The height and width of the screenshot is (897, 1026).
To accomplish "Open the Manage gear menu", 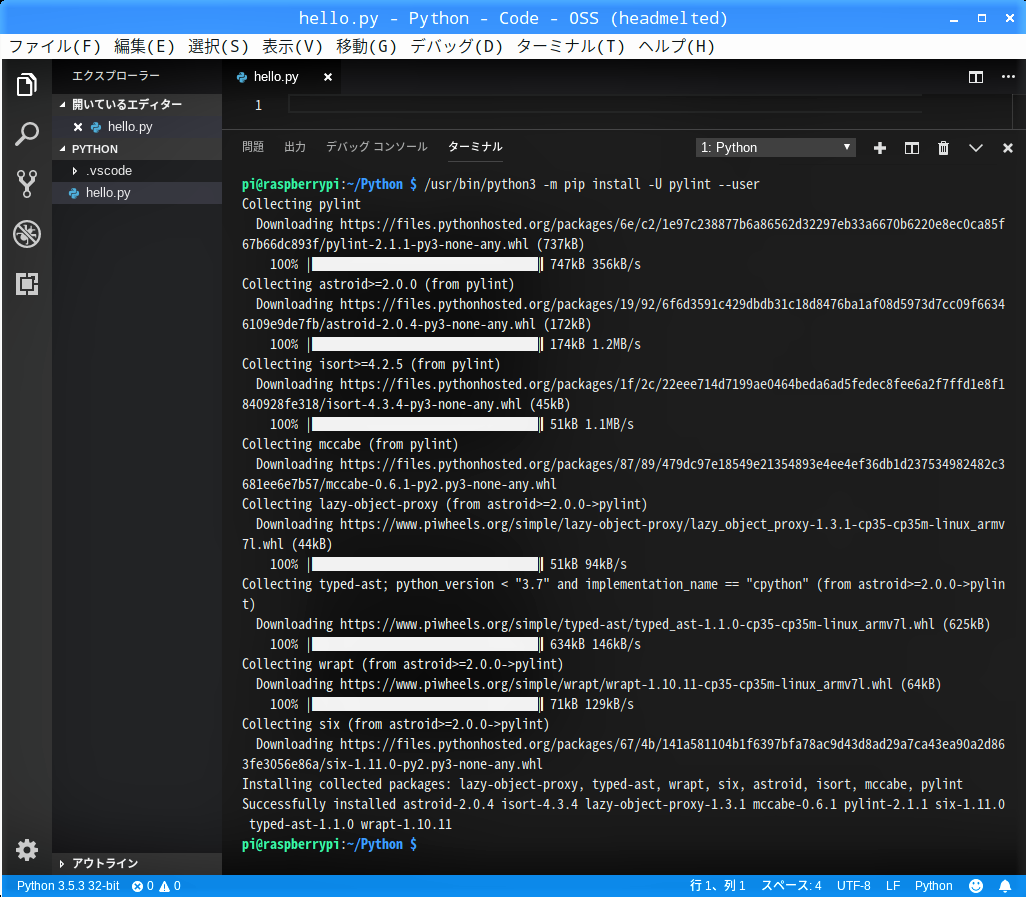I will click(x=27, y=850).
